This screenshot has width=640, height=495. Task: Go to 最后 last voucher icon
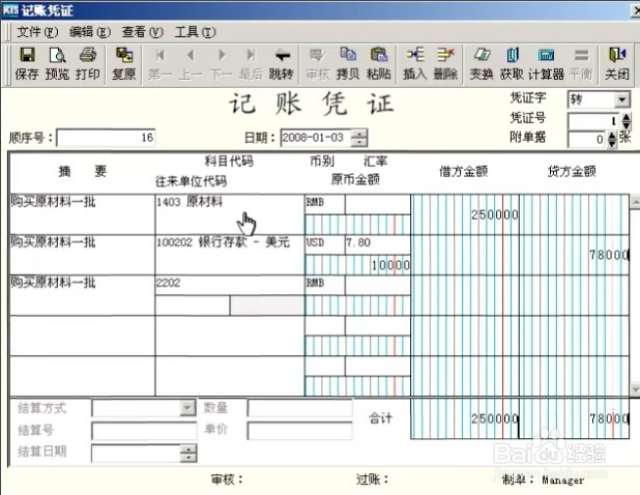pos(251,64)
